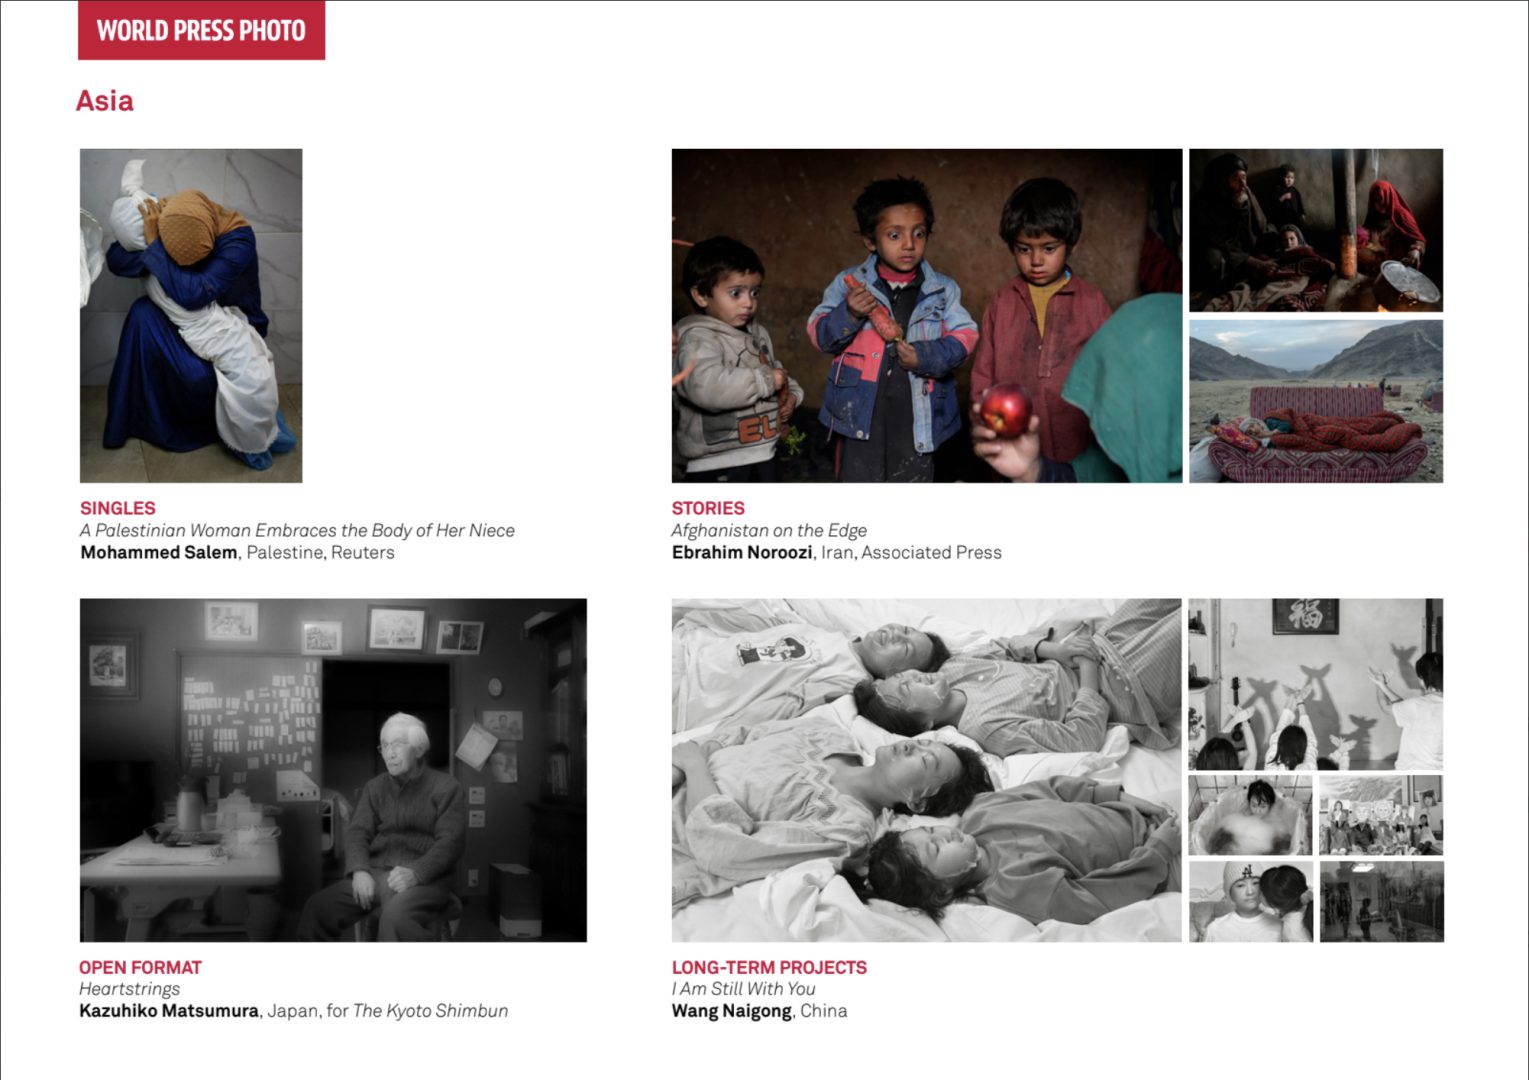Click the LONG-TERM PROJECTS category label

click(x=769, y=967)
